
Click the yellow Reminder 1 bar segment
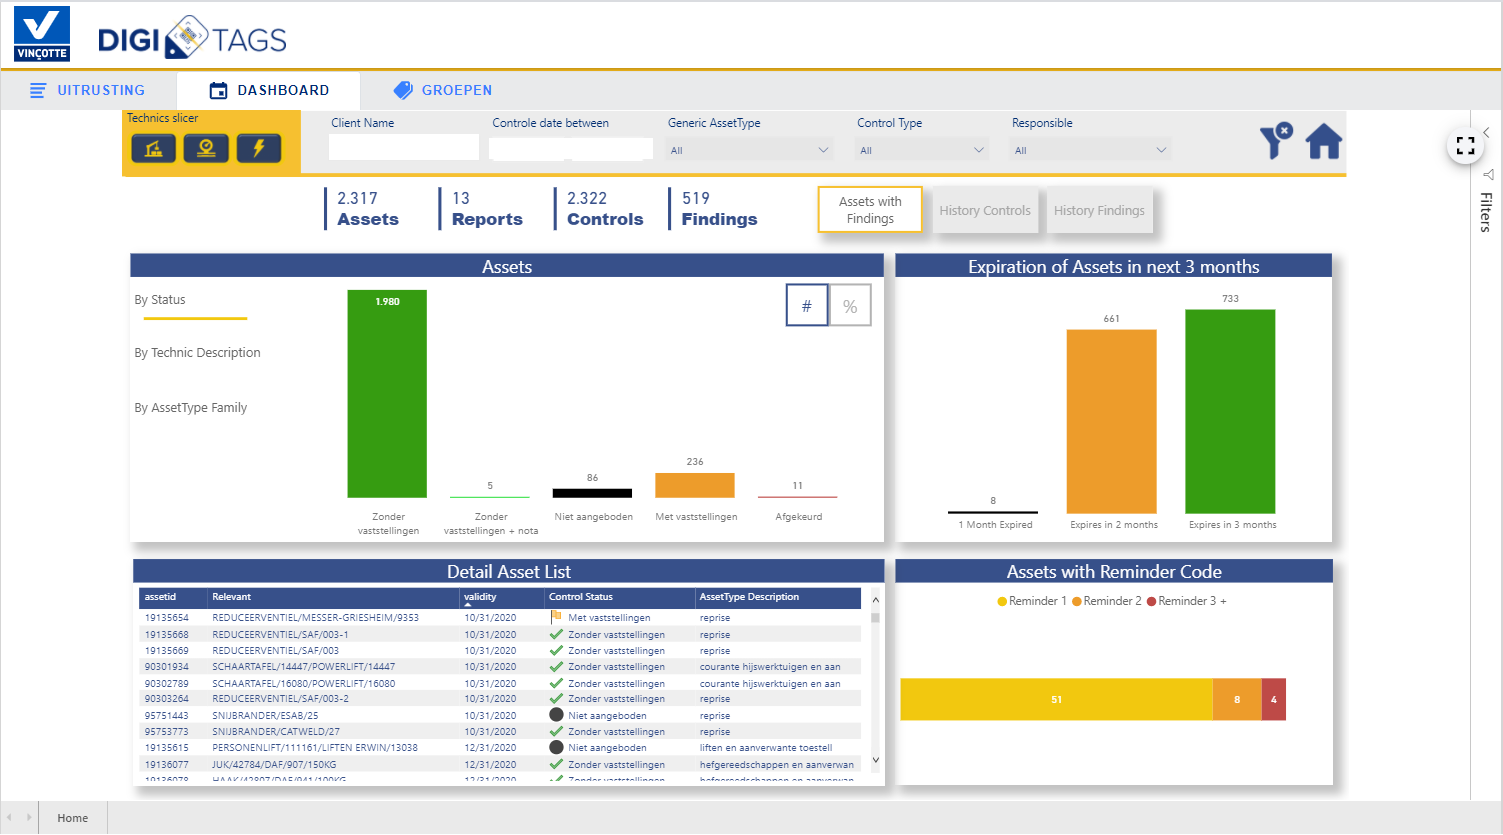[x=1056, y=699]
